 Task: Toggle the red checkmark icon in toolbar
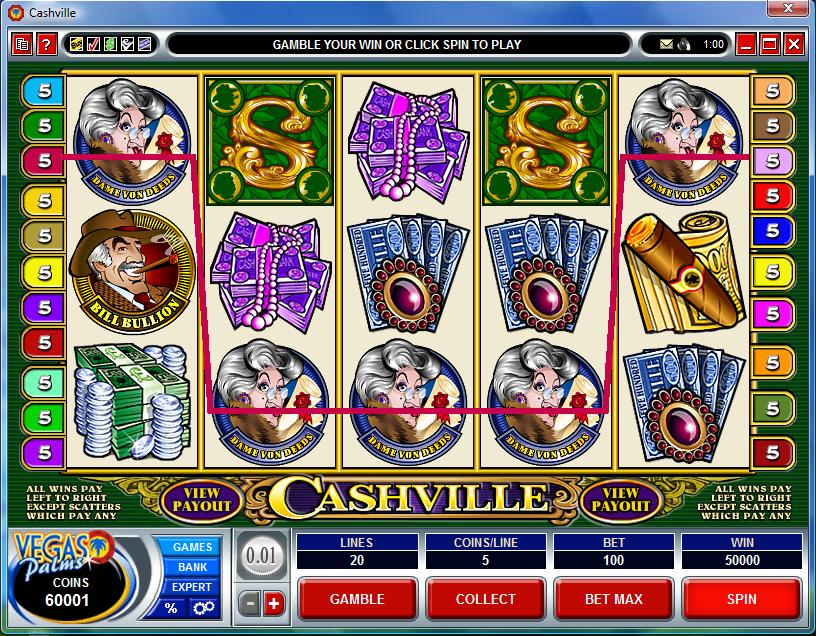pyautogui.click(x=94, y=44)
